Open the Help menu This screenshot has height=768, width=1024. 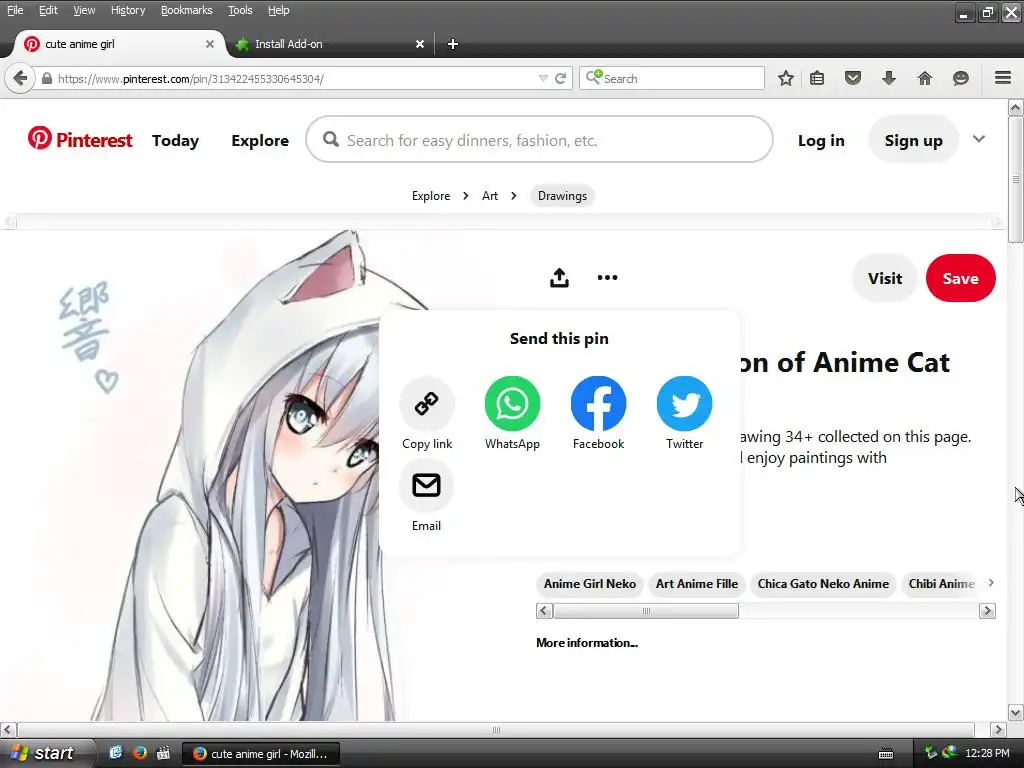pos(278,10)
